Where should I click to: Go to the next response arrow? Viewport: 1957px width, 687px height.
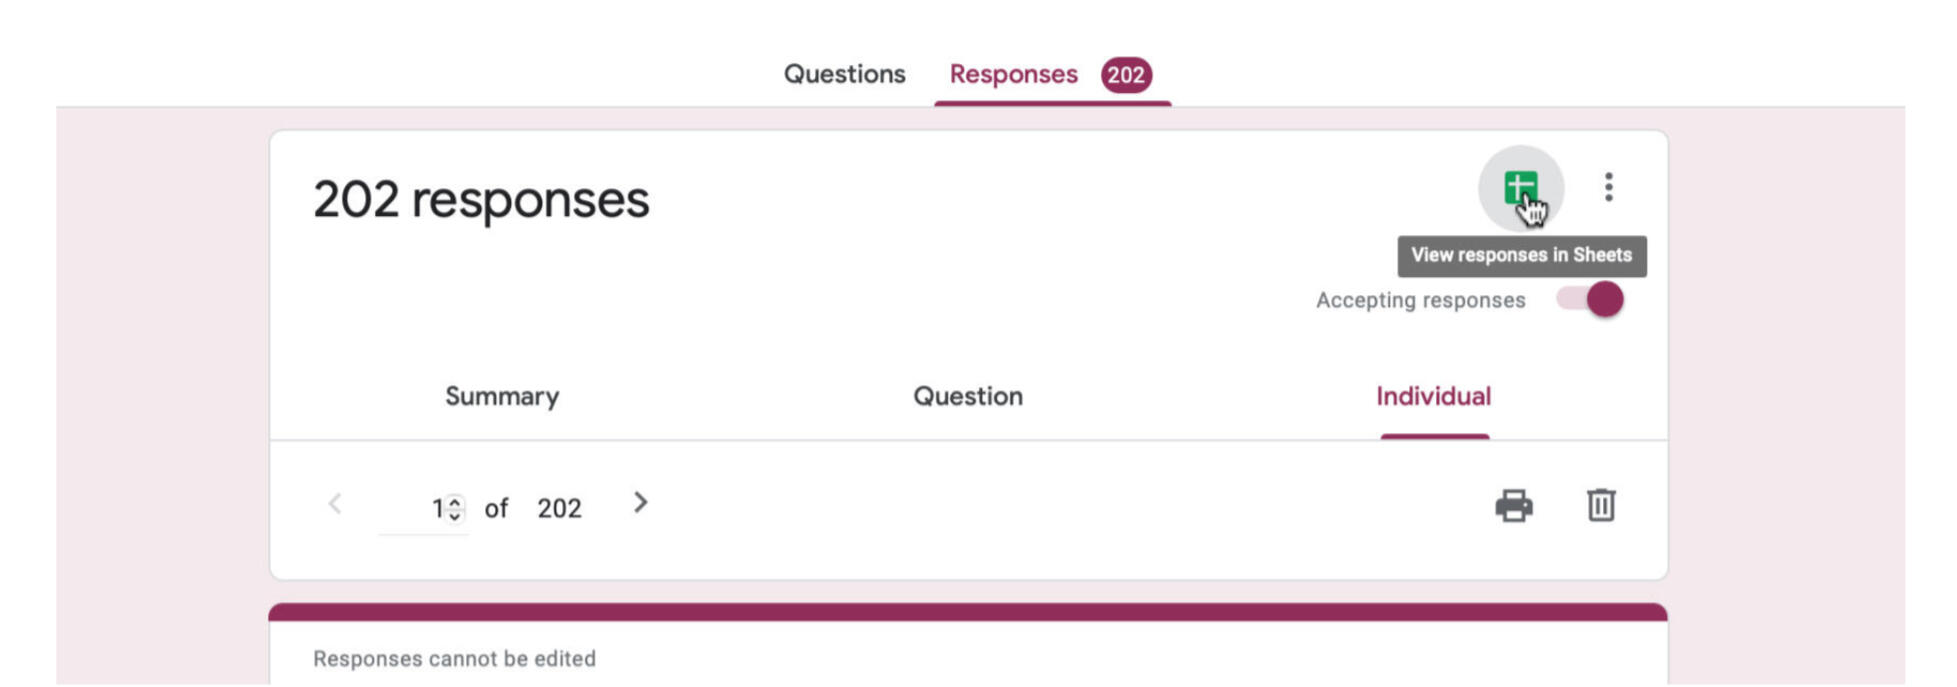(641, 503)
